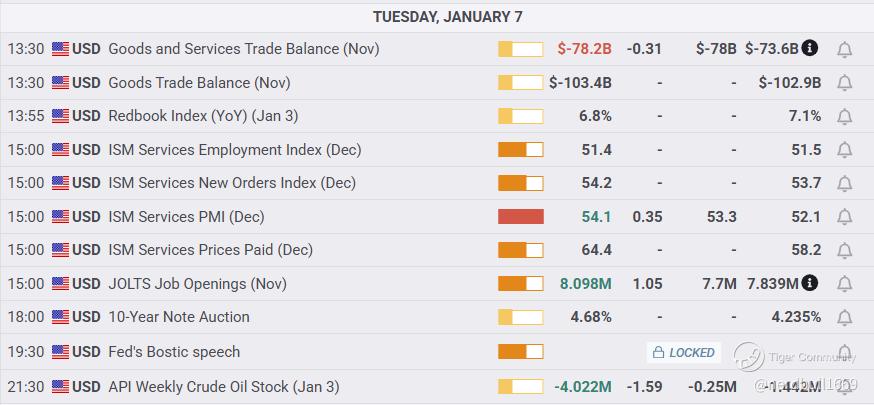Click the lock icon on Bostic speech row
The height and width of the screenshot is (405, 874).
[x=658, y=352]
